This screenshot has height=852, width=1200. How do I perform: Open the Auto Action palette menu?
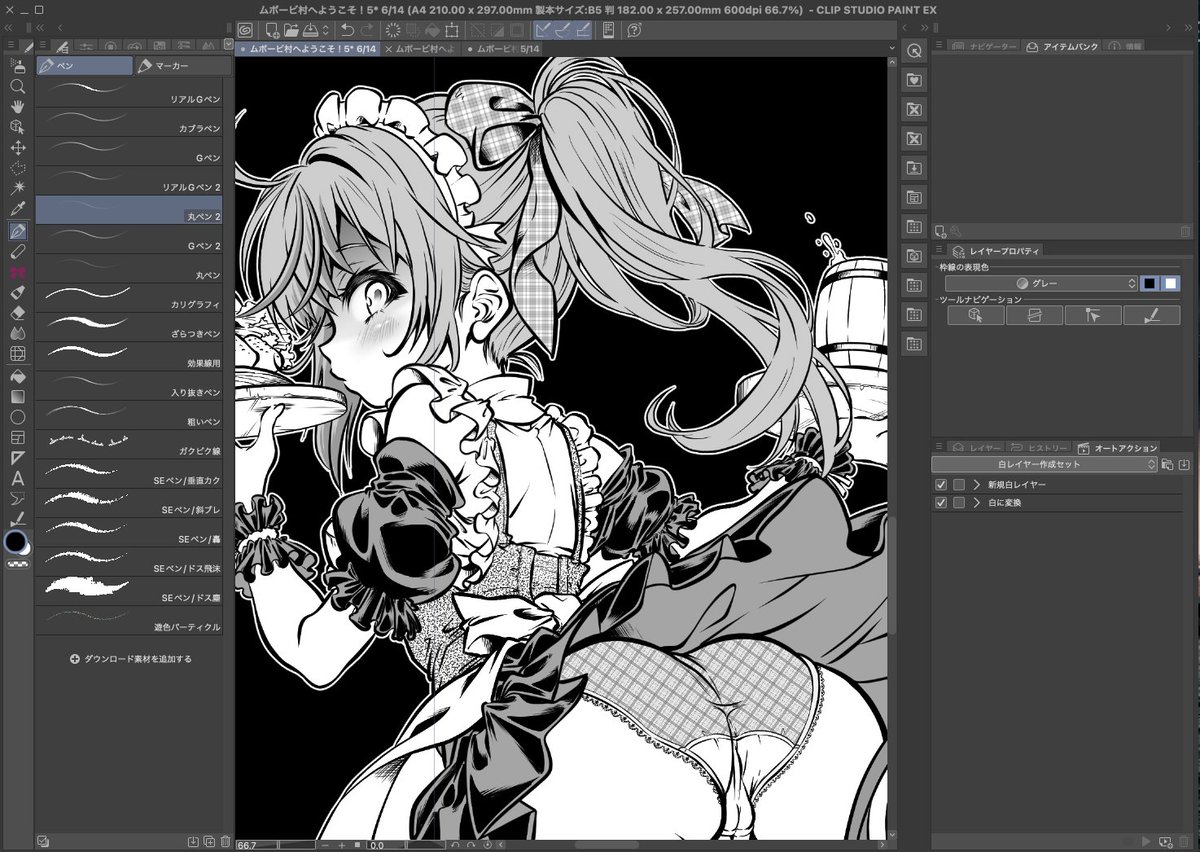(x=940, y=447)
